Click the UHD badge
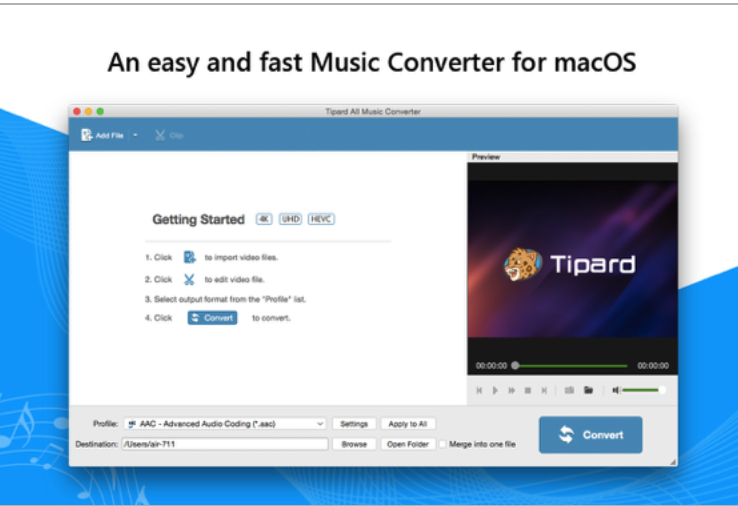The width and height of the screenshot is (738, 506). [x=290, y=219]
